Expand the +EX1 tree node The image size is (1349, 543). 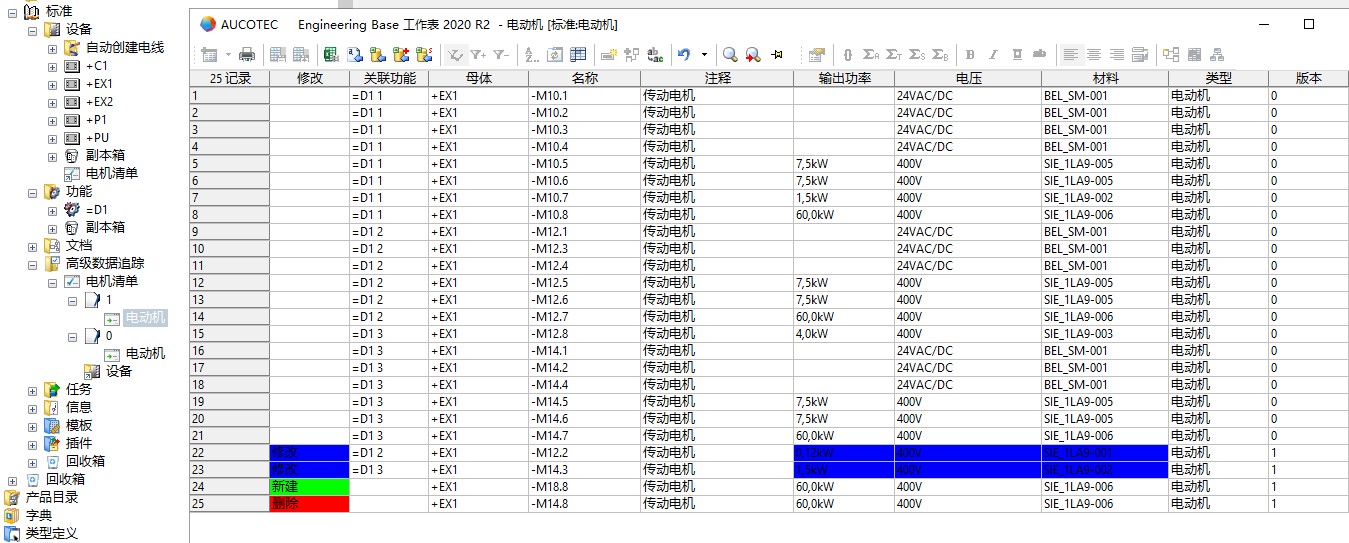pyautogui.click(x=52, y=84)
